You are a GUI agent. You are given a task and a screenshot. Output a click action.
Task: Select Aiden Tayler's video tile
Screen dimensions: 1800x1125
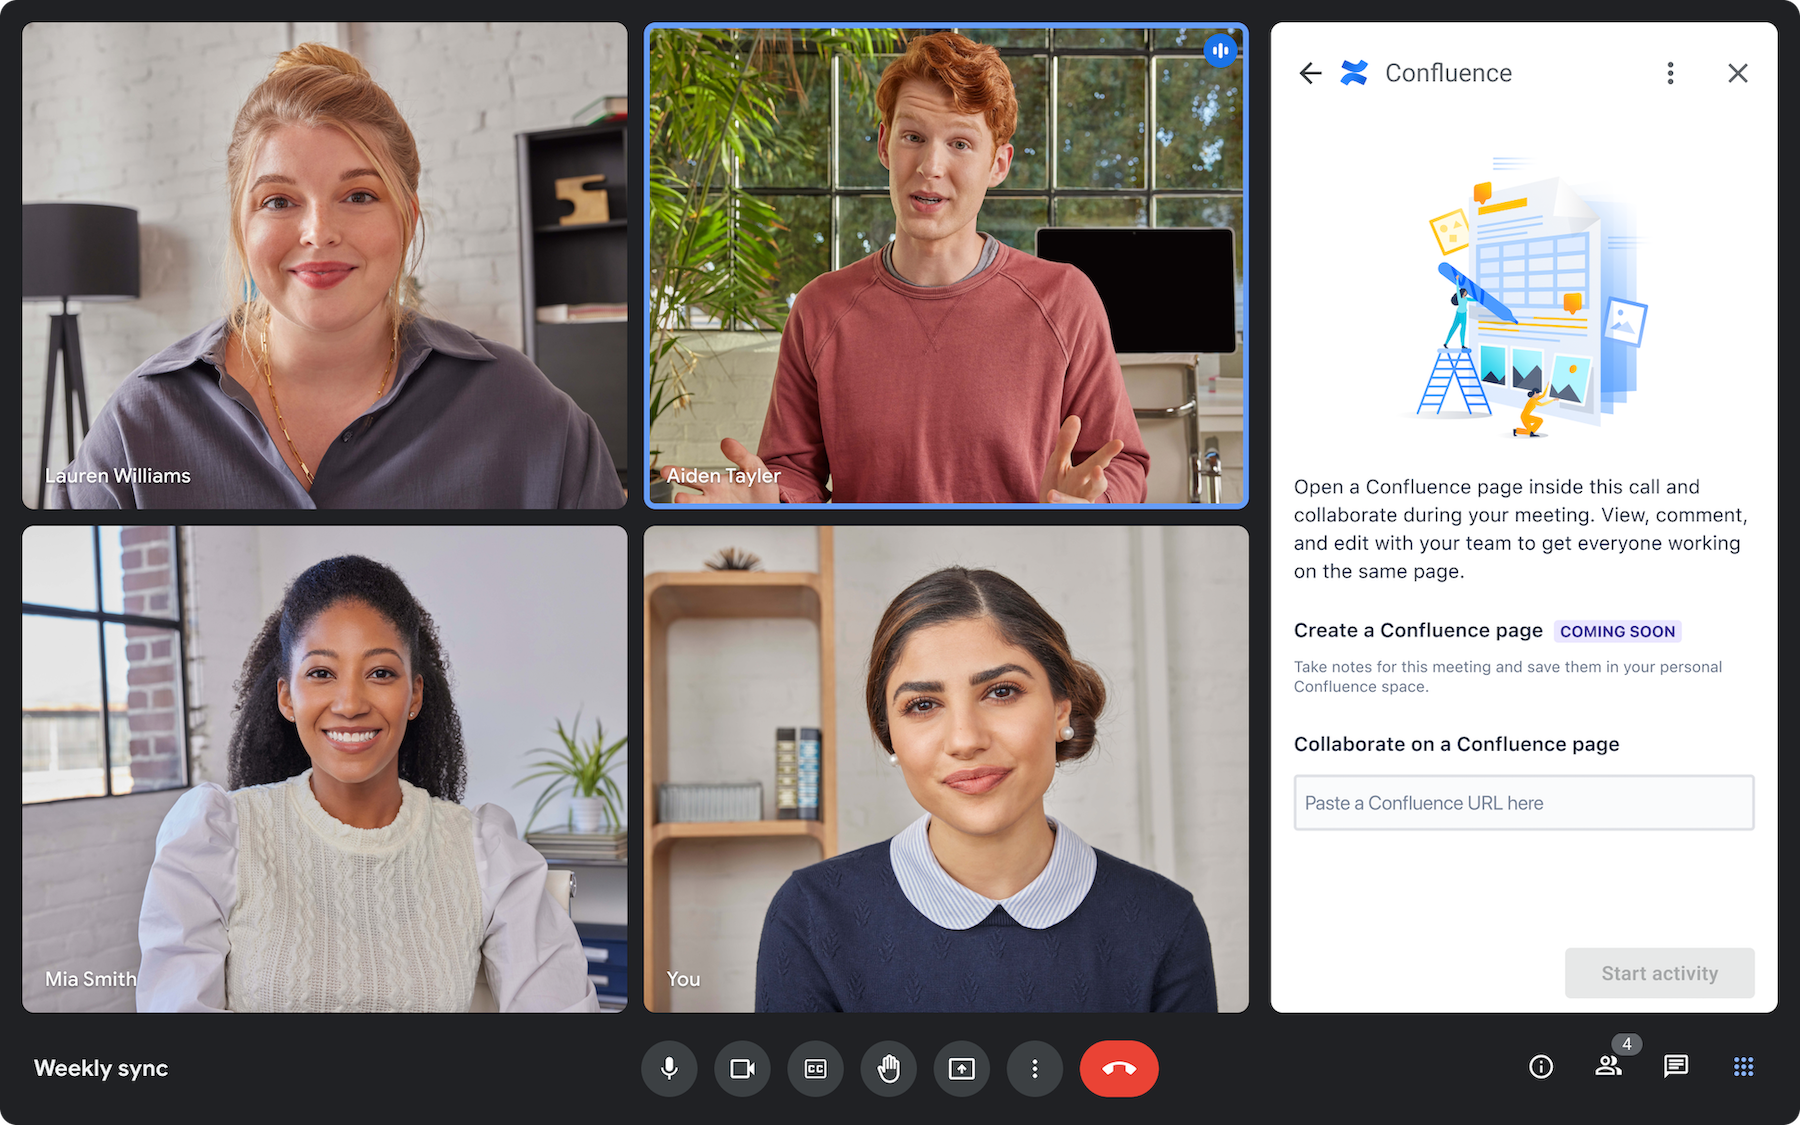(x=946, y=266)
